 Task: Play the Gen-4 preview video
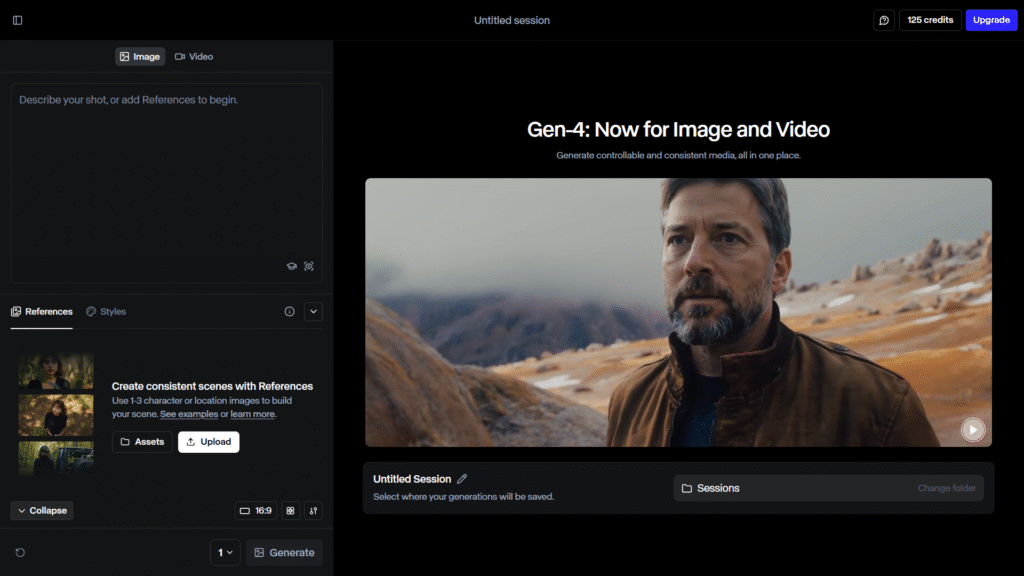point(973,430)
